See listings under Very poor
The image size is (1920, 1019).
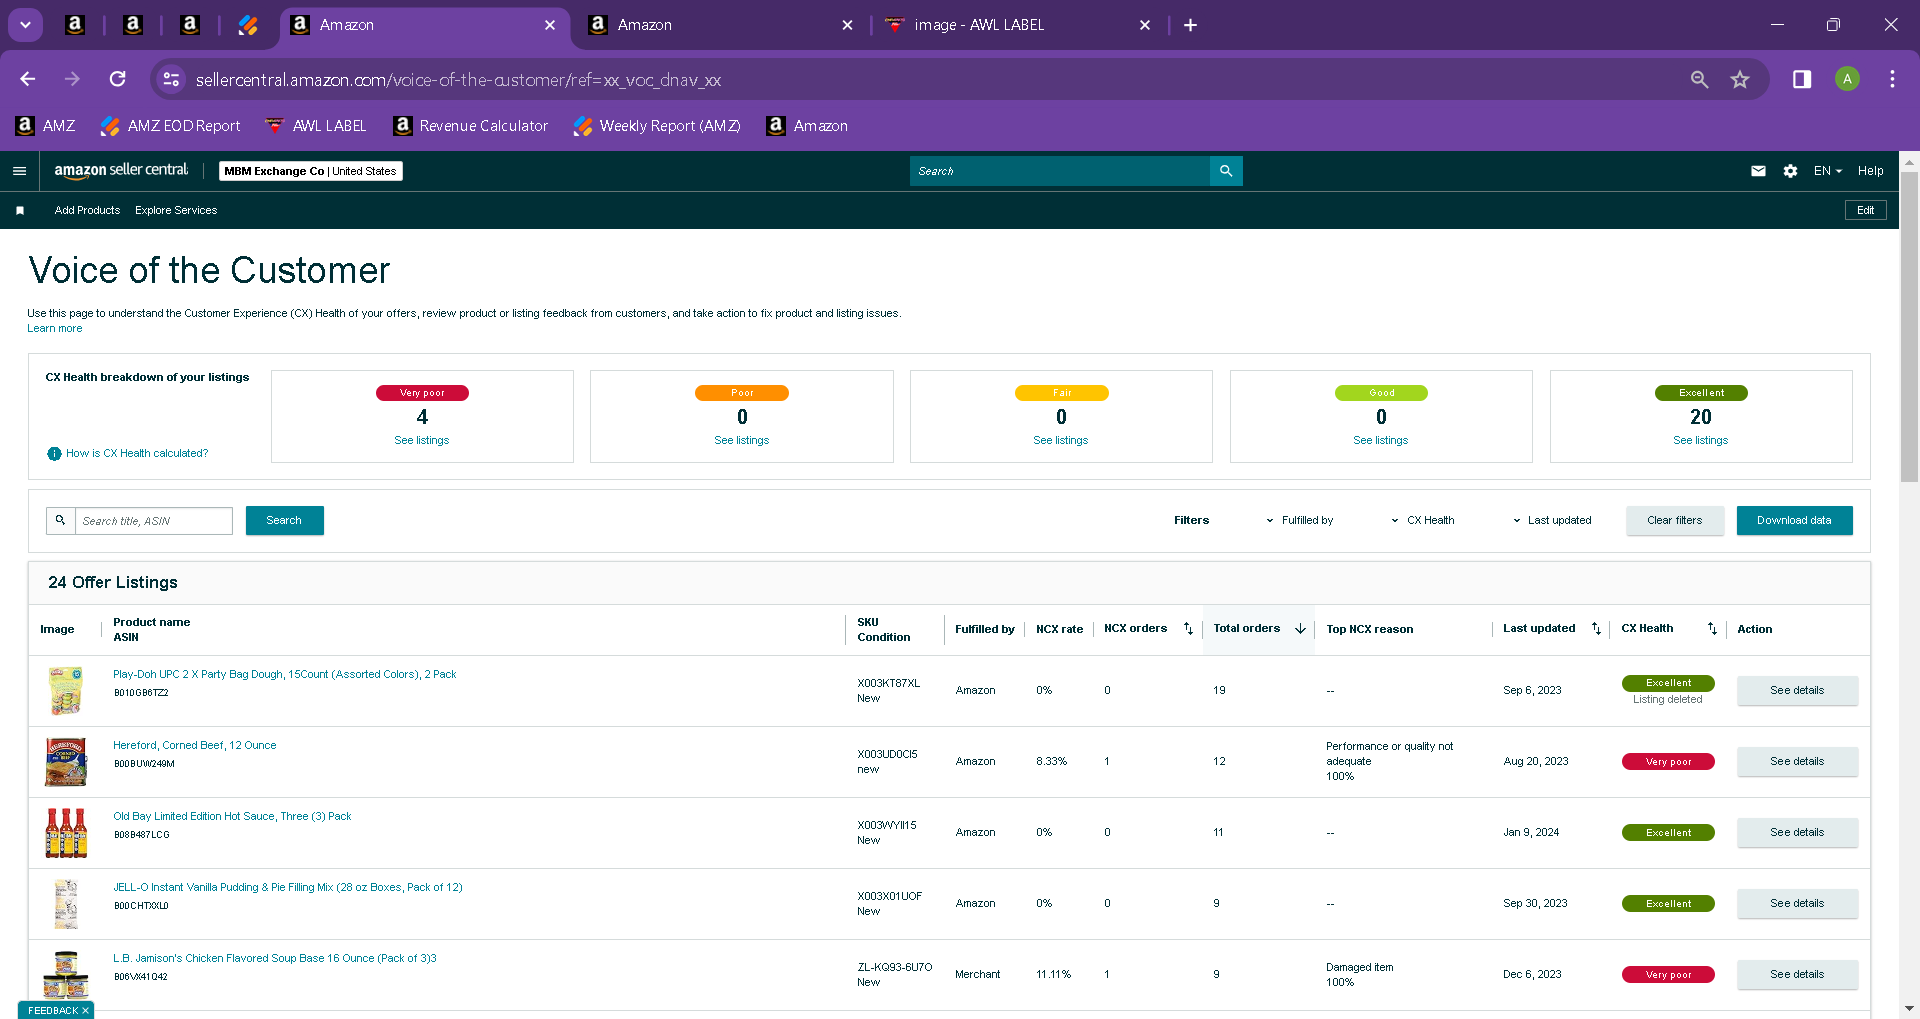422,440
